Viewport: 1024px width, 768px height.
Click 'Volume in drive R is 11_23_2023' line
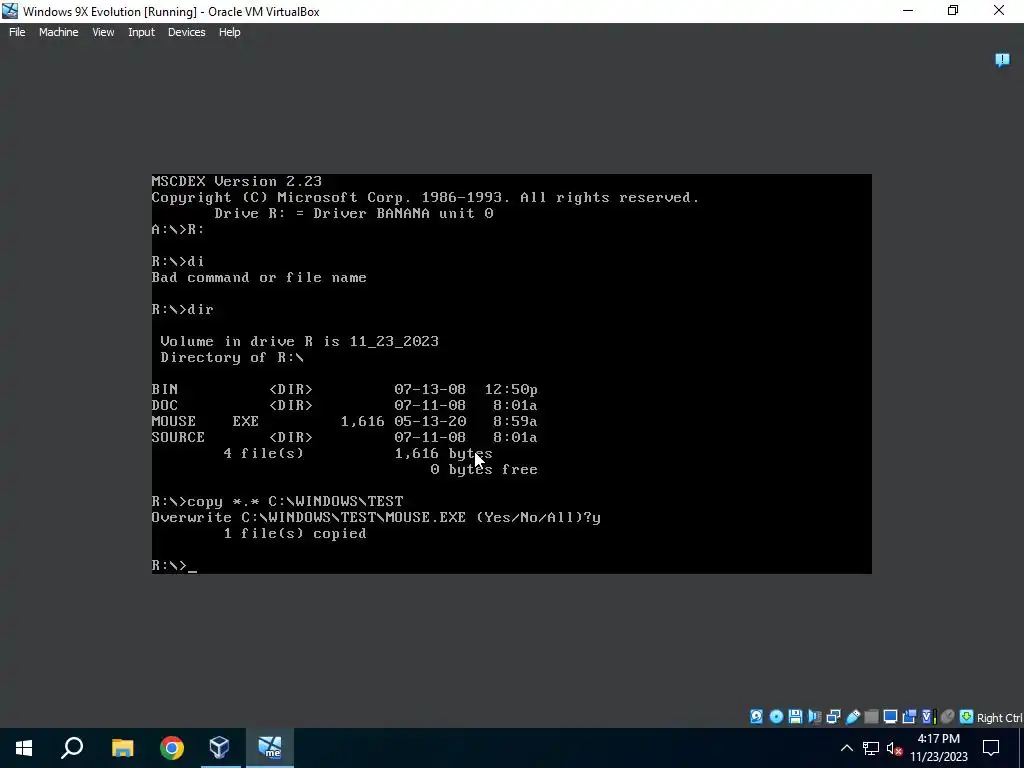click(x=299, y=342)
